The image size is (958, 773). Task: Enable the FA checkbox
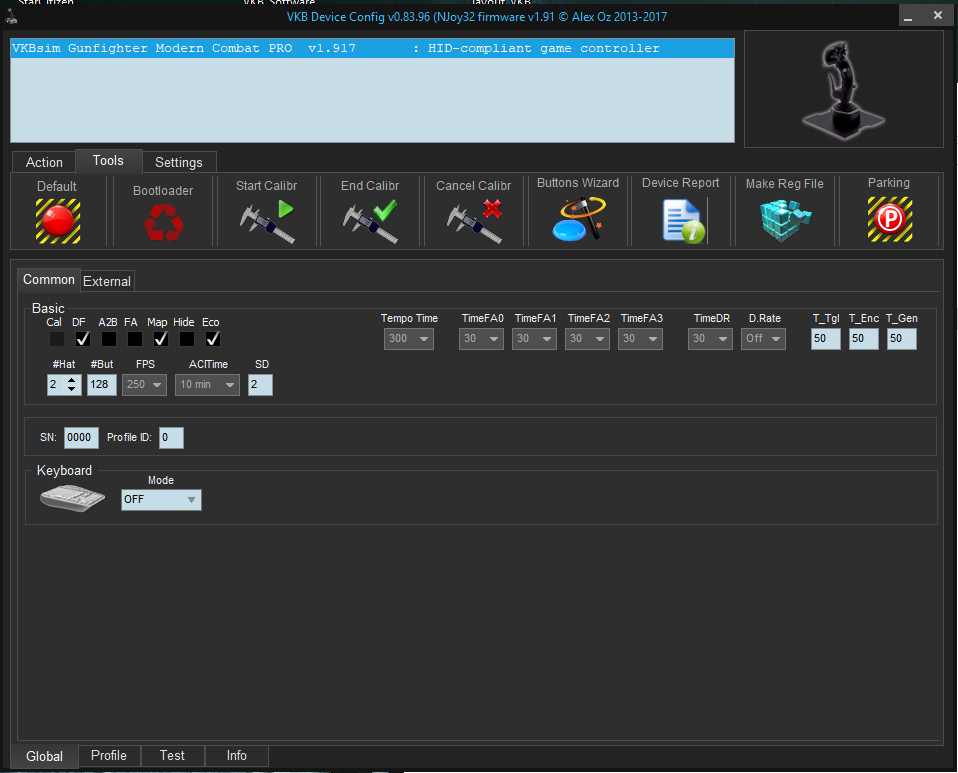coord(135,339)
